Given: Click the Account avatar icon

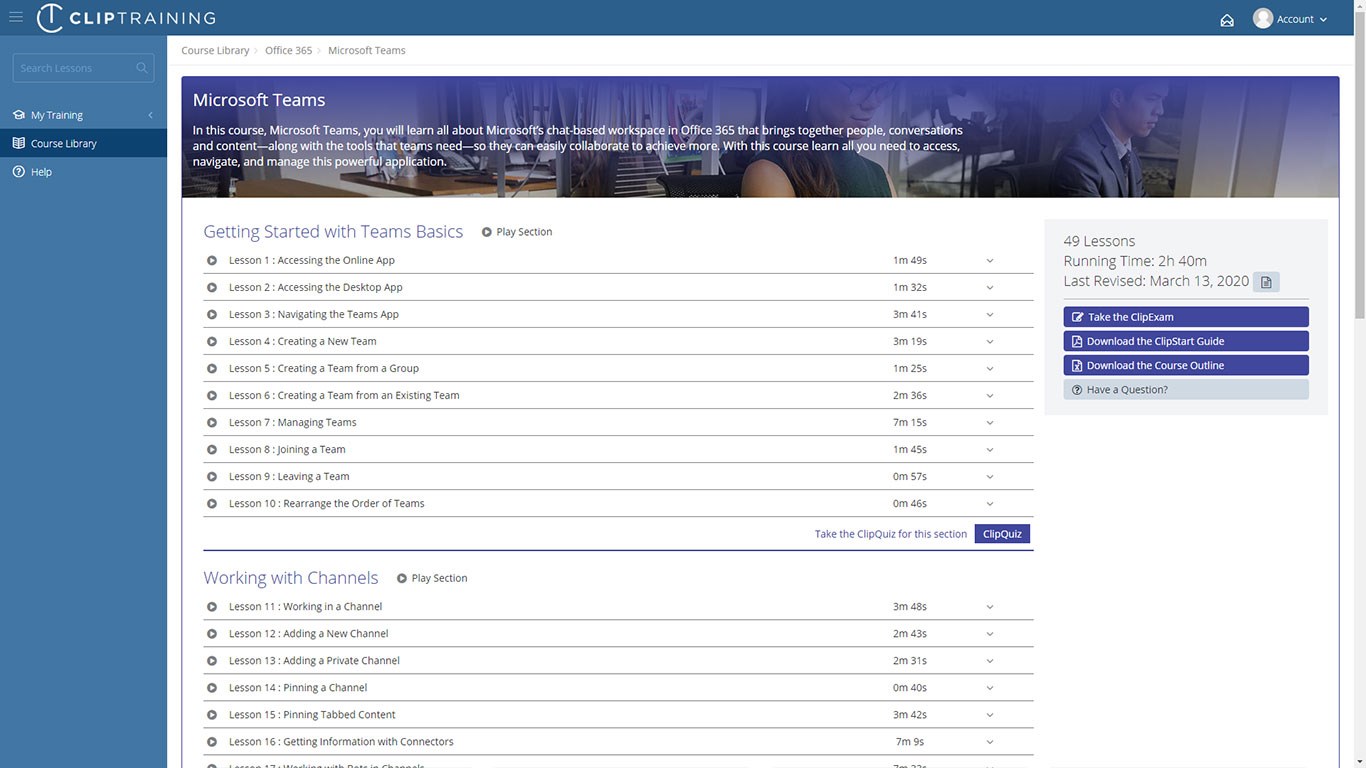Looking at the screenshot, I should (x=1263, y=18).
